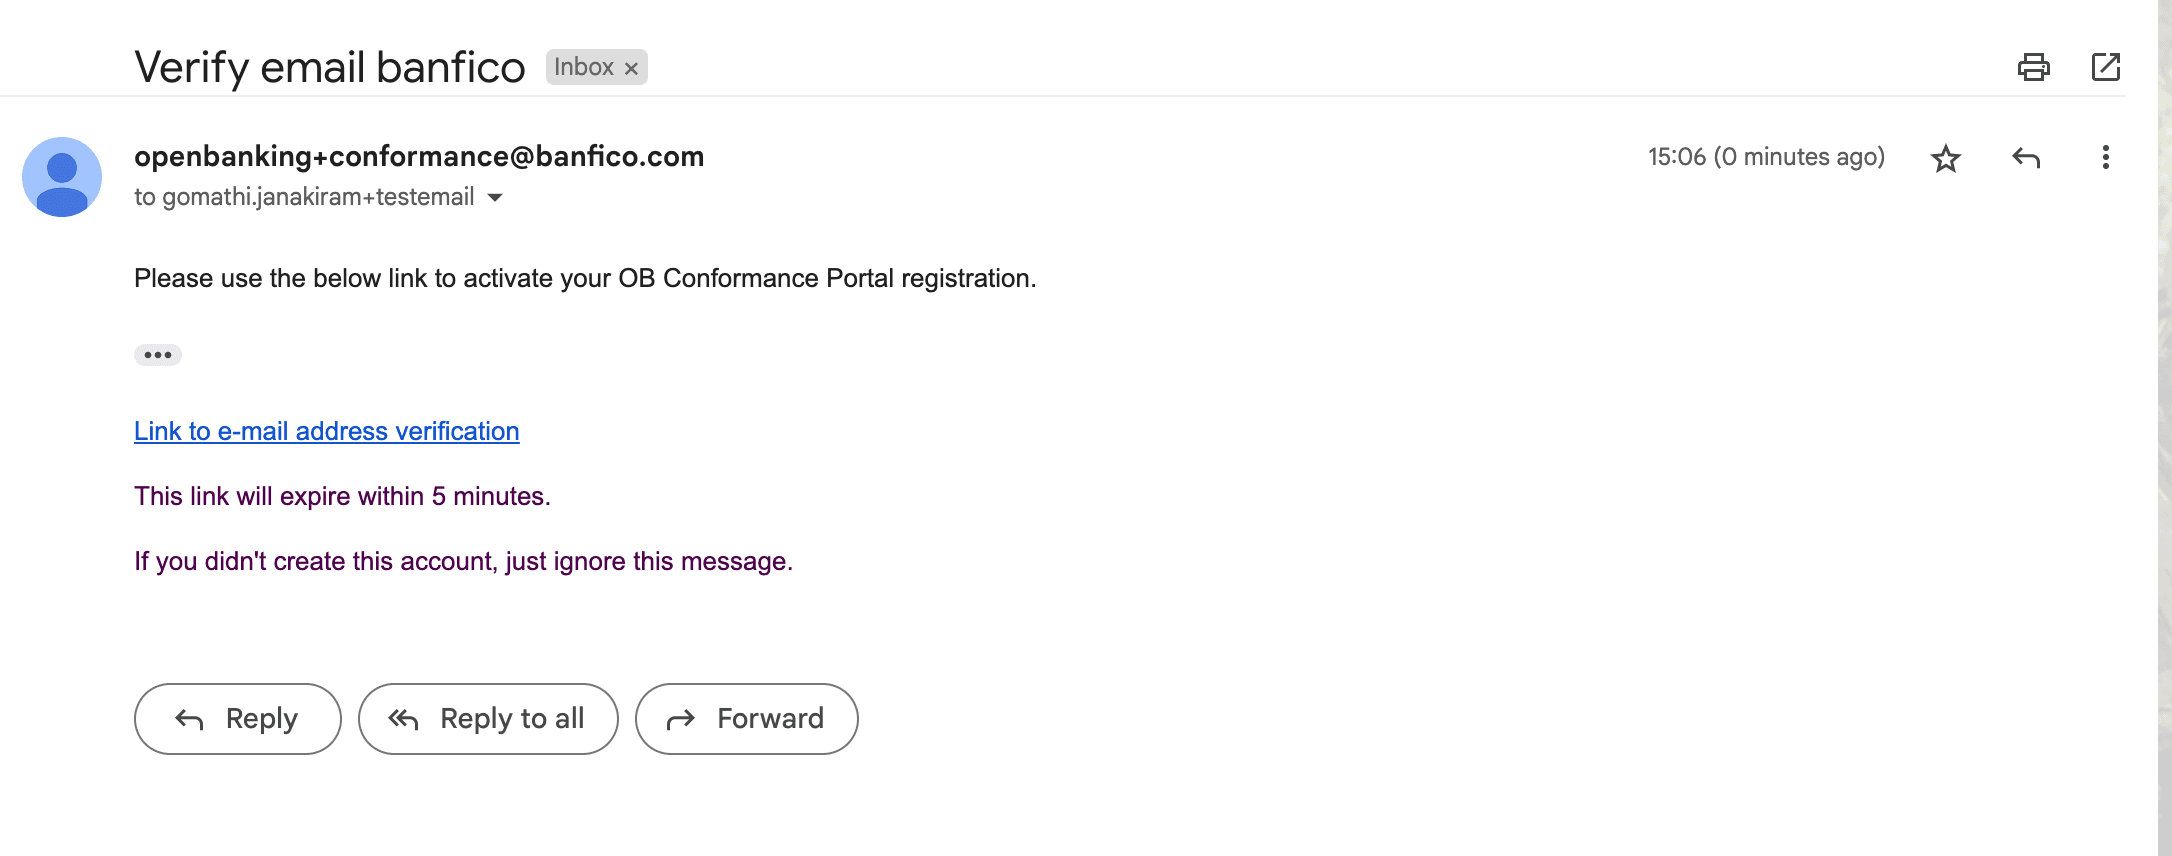
Task: Click the 15:06 timestamp text
Action: point(1766,157)
